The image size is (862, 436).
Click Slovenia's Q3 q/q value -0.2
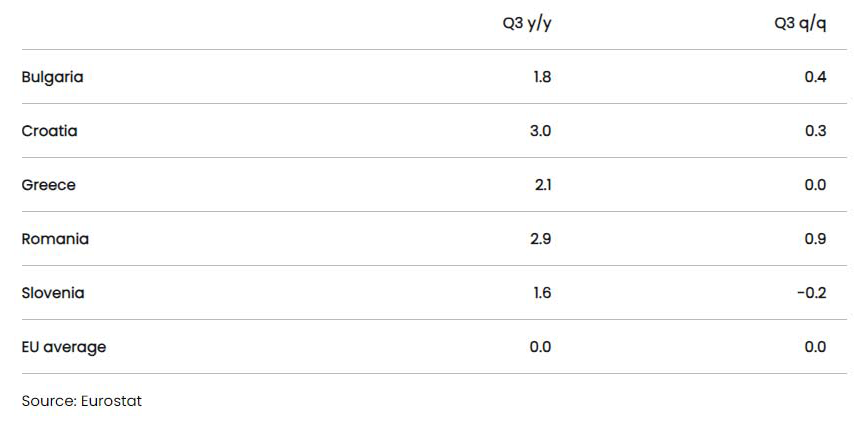pyautogui.click(x=811, y=292)
